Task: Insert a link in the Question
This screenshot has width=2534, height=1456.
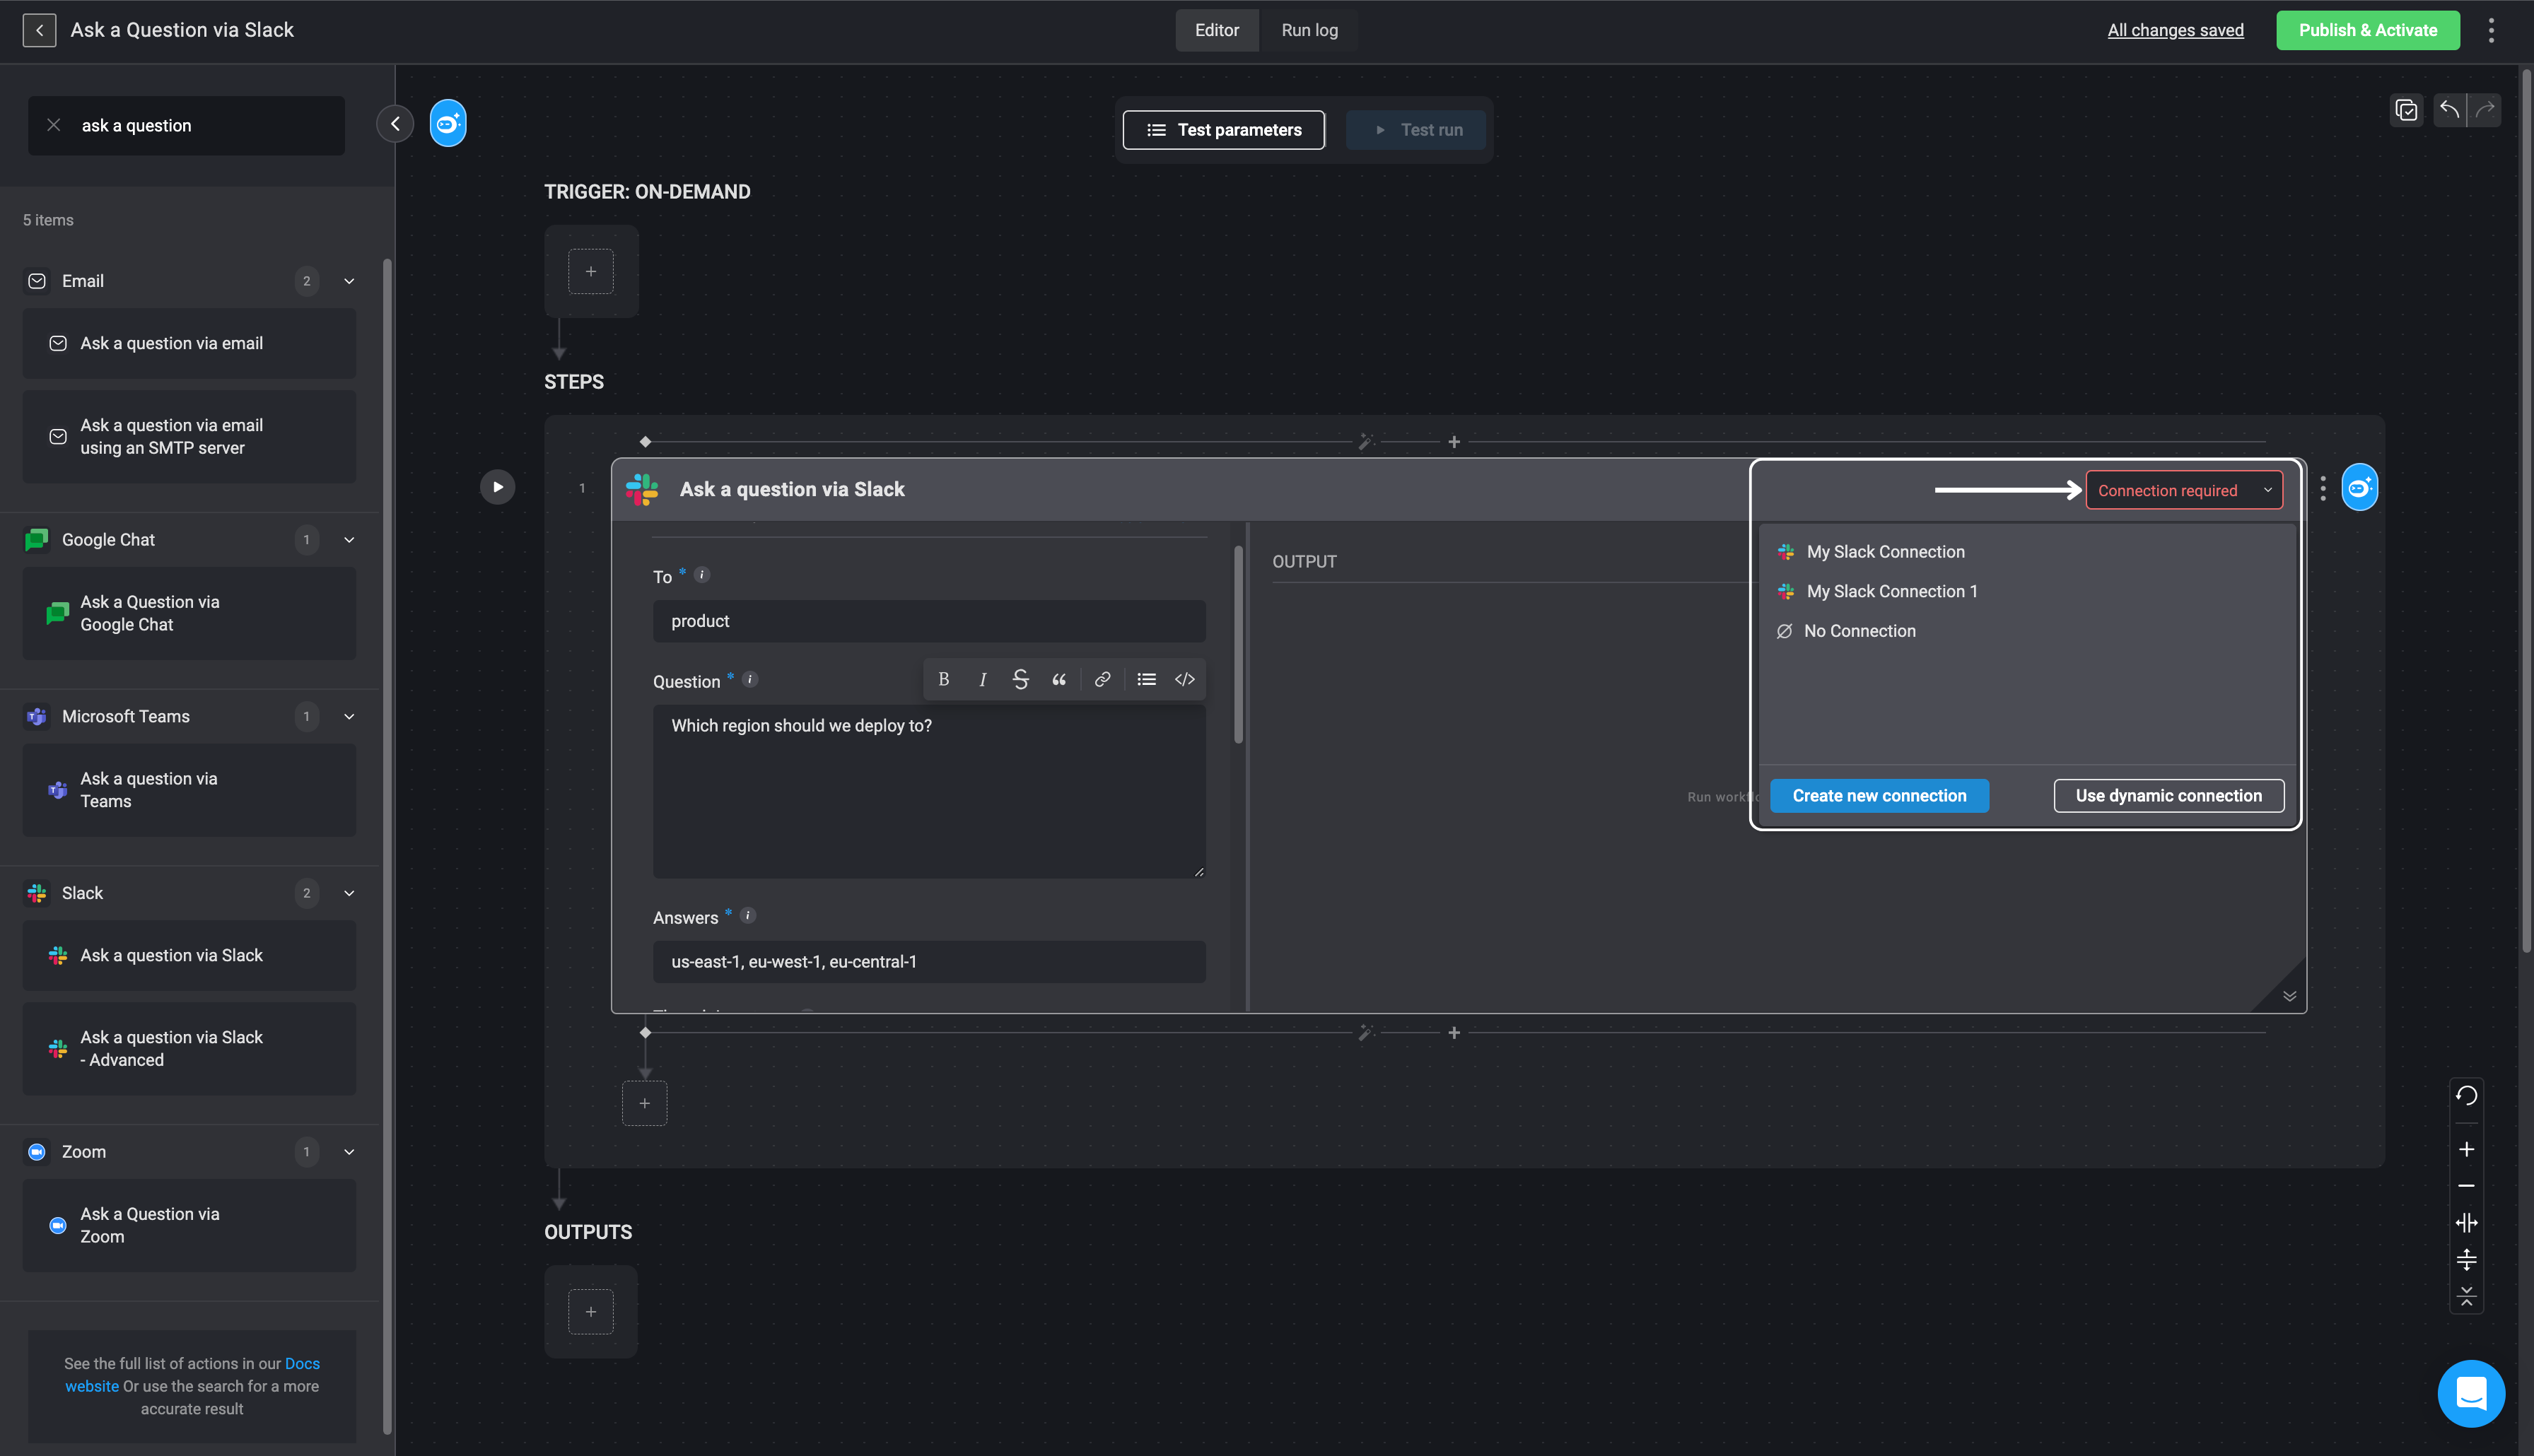Action: [1102, 679]
